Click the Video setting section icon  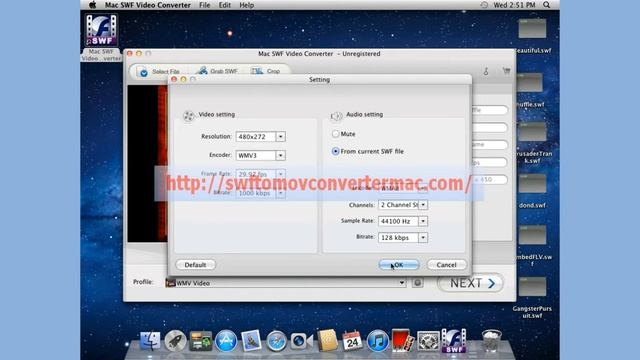coord(189,116)
